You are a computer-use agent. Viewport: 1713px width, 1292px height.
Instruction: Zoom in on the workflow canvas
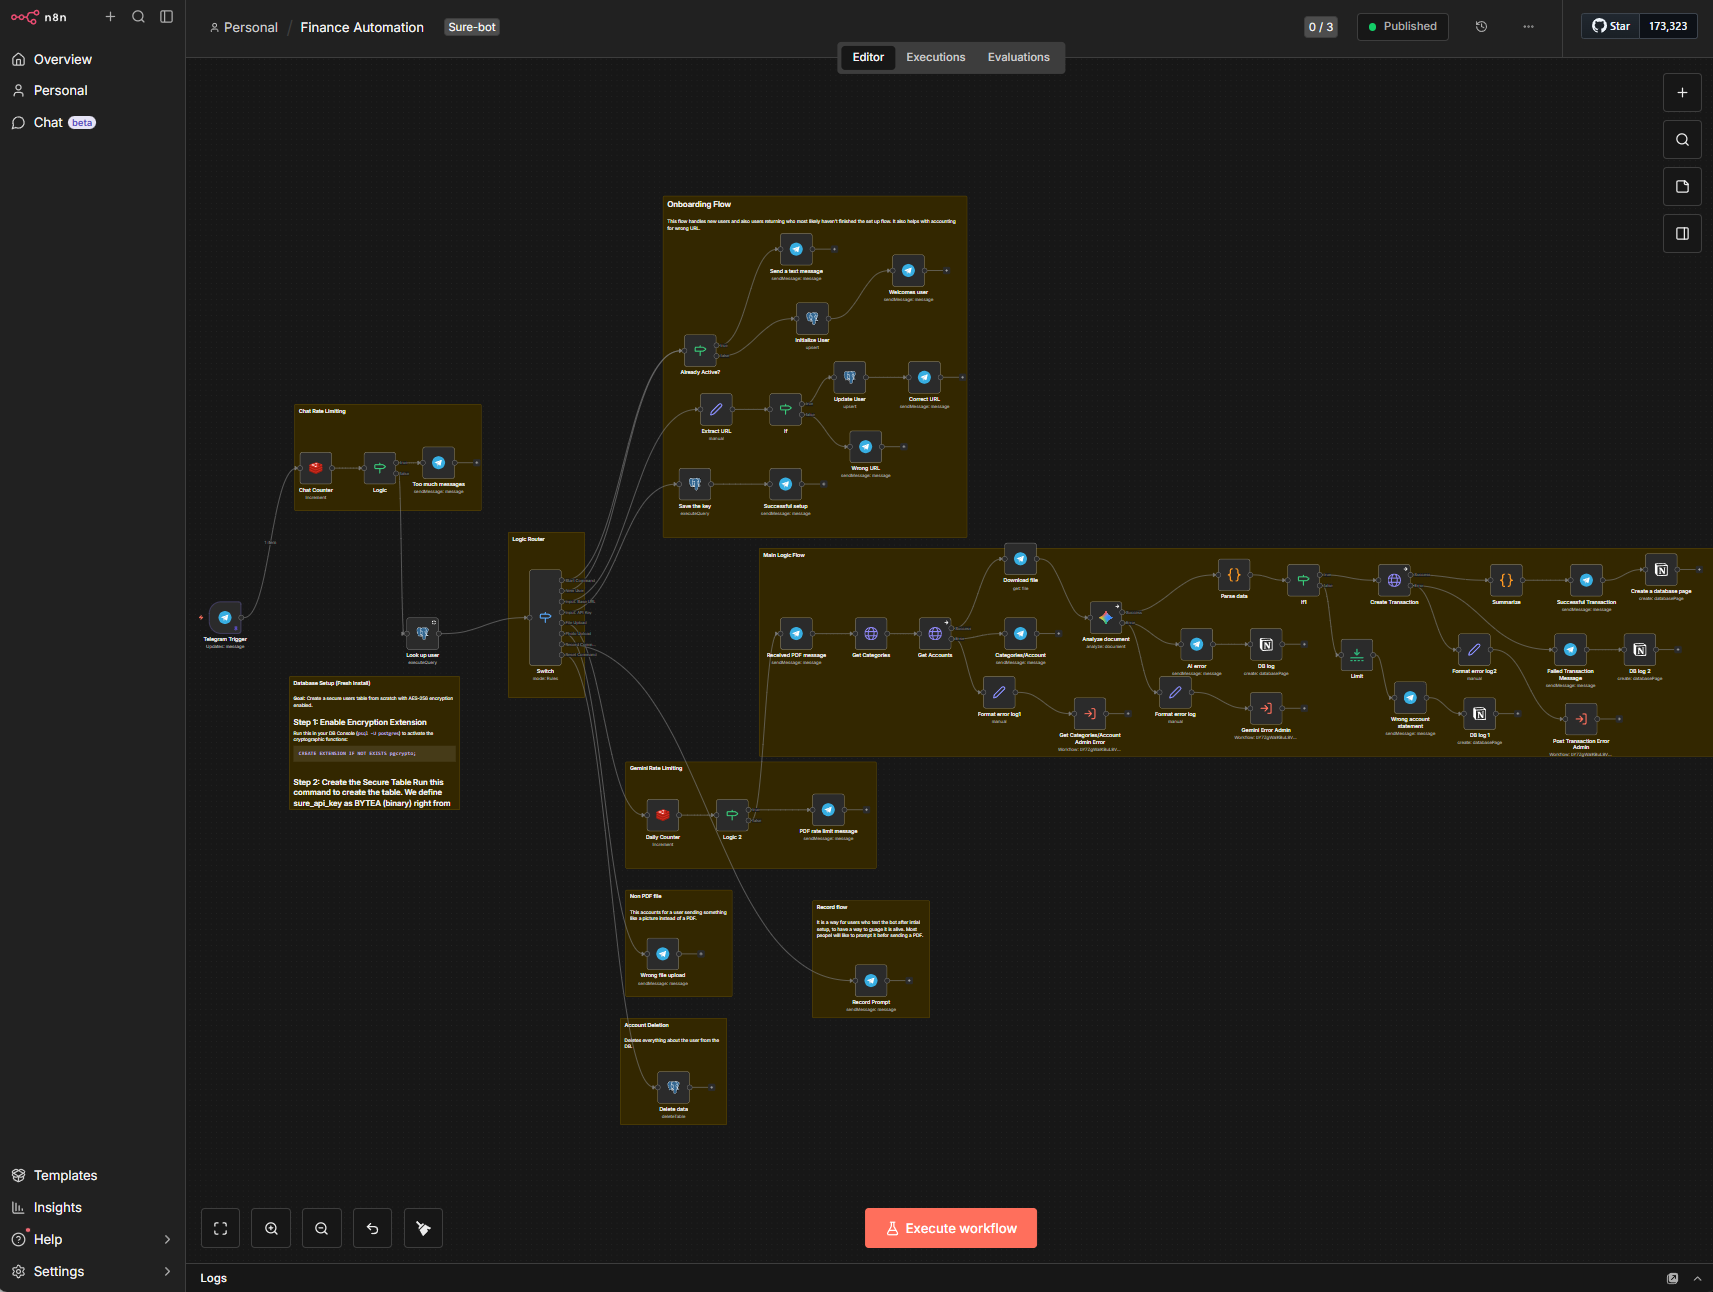coord(271,1228)
